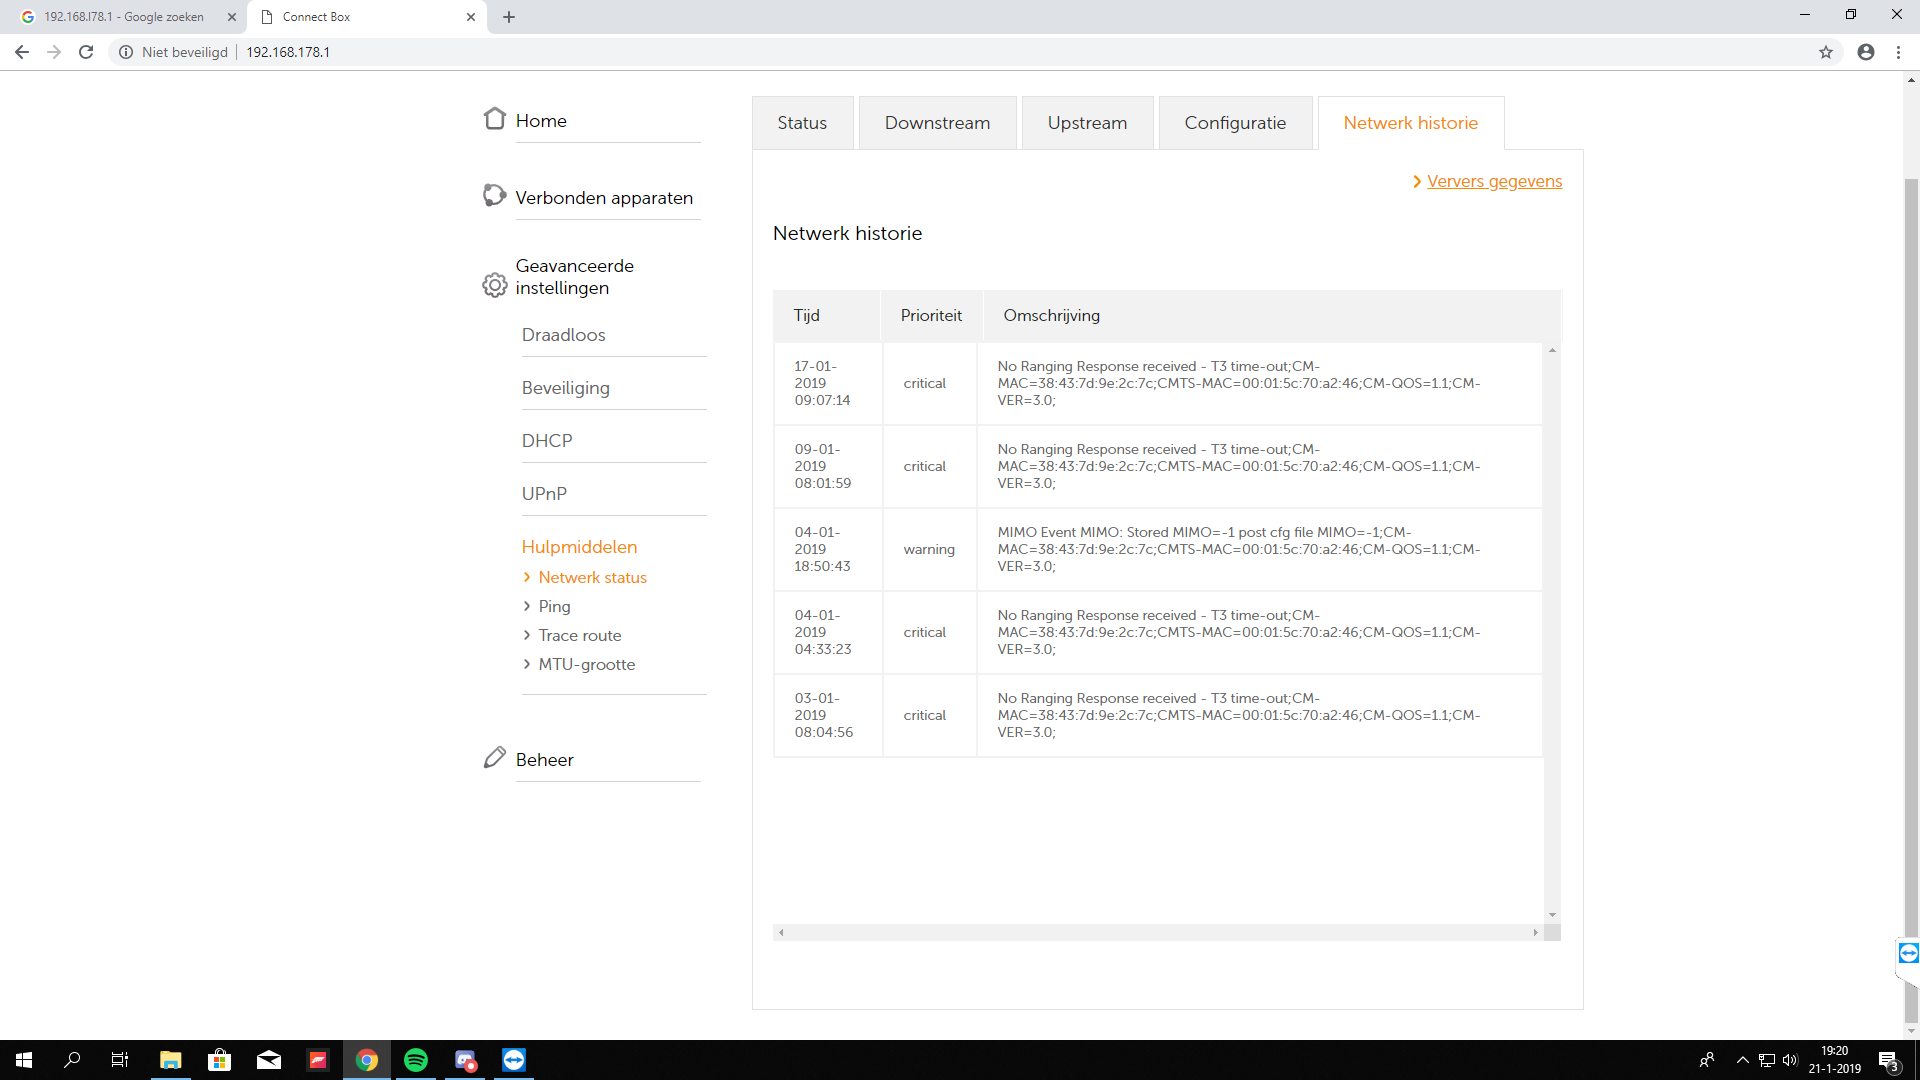
Task: Open MTU-grootte tool
Action: tap(586, 664)
